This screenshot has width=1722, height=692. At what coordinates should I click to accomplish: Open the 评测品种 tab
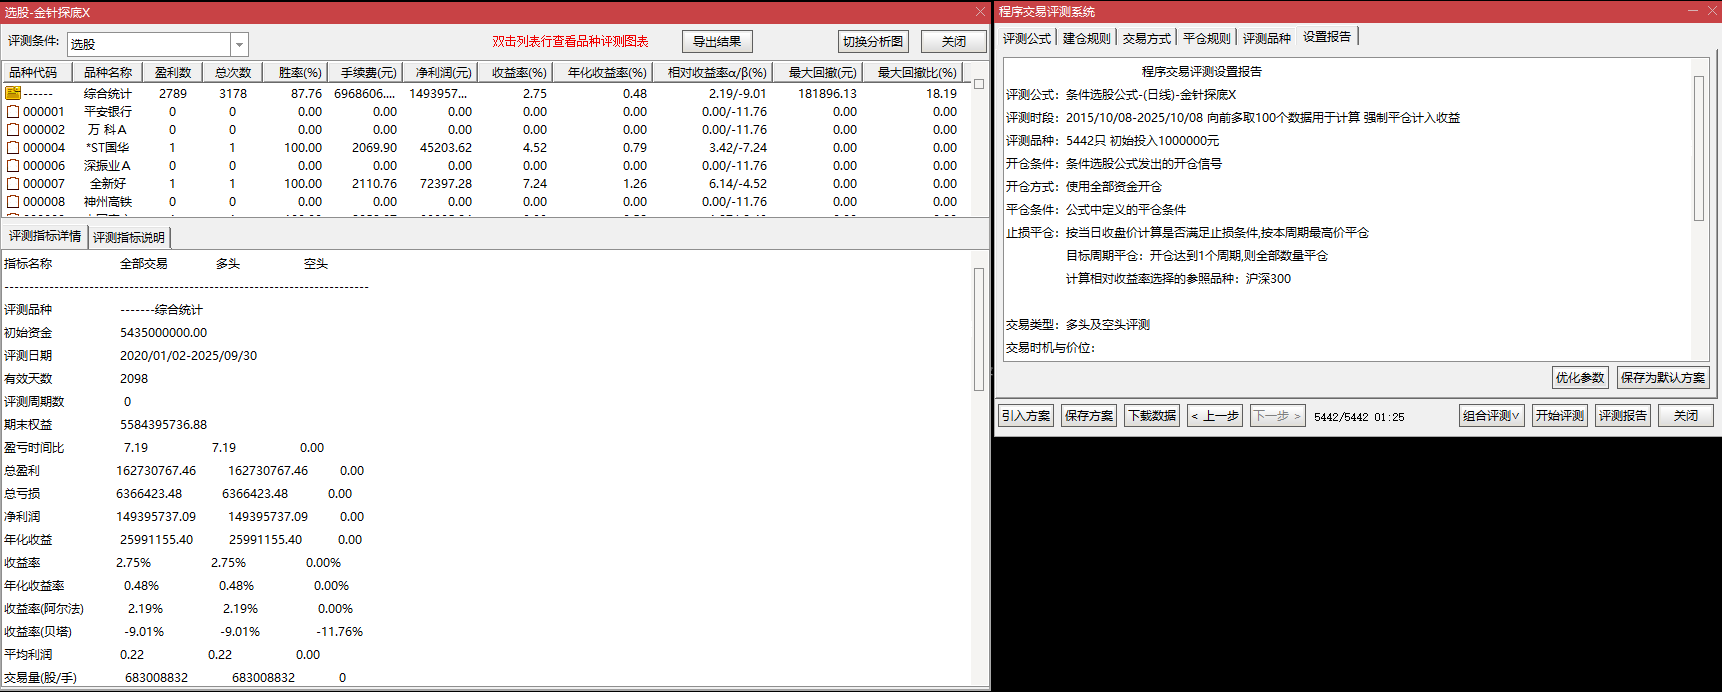pos(1267,38)
